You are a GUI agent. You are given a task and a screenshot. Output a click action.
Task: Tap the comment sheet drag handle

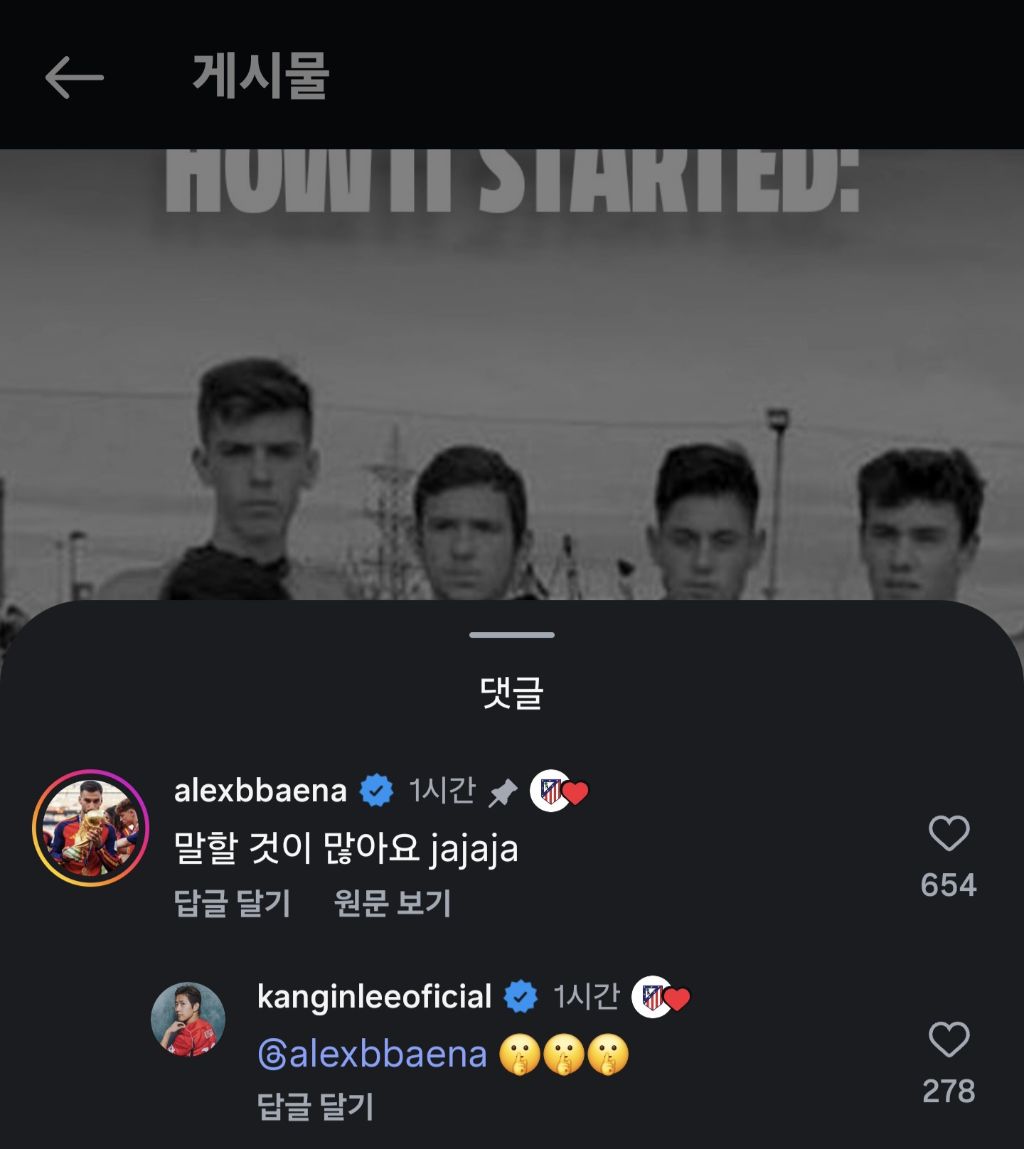pos(512,635)
